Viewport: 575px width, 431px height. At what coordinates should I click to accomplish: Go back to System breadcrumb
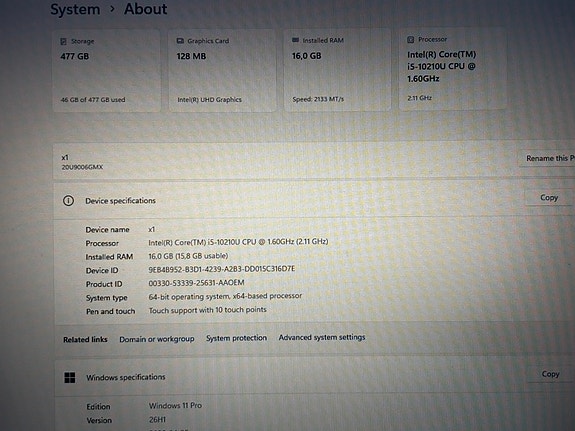pos(75,9)
